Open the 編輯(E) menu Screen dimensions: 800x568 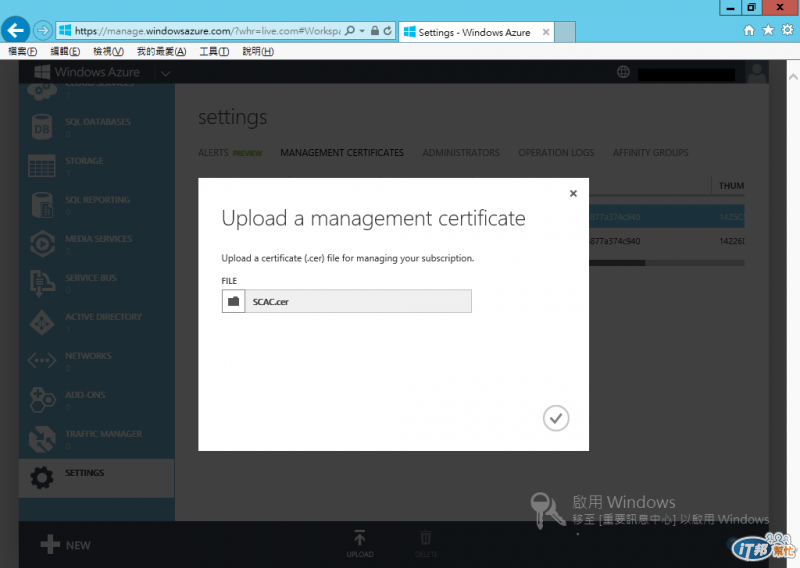[x=65, y=52]
